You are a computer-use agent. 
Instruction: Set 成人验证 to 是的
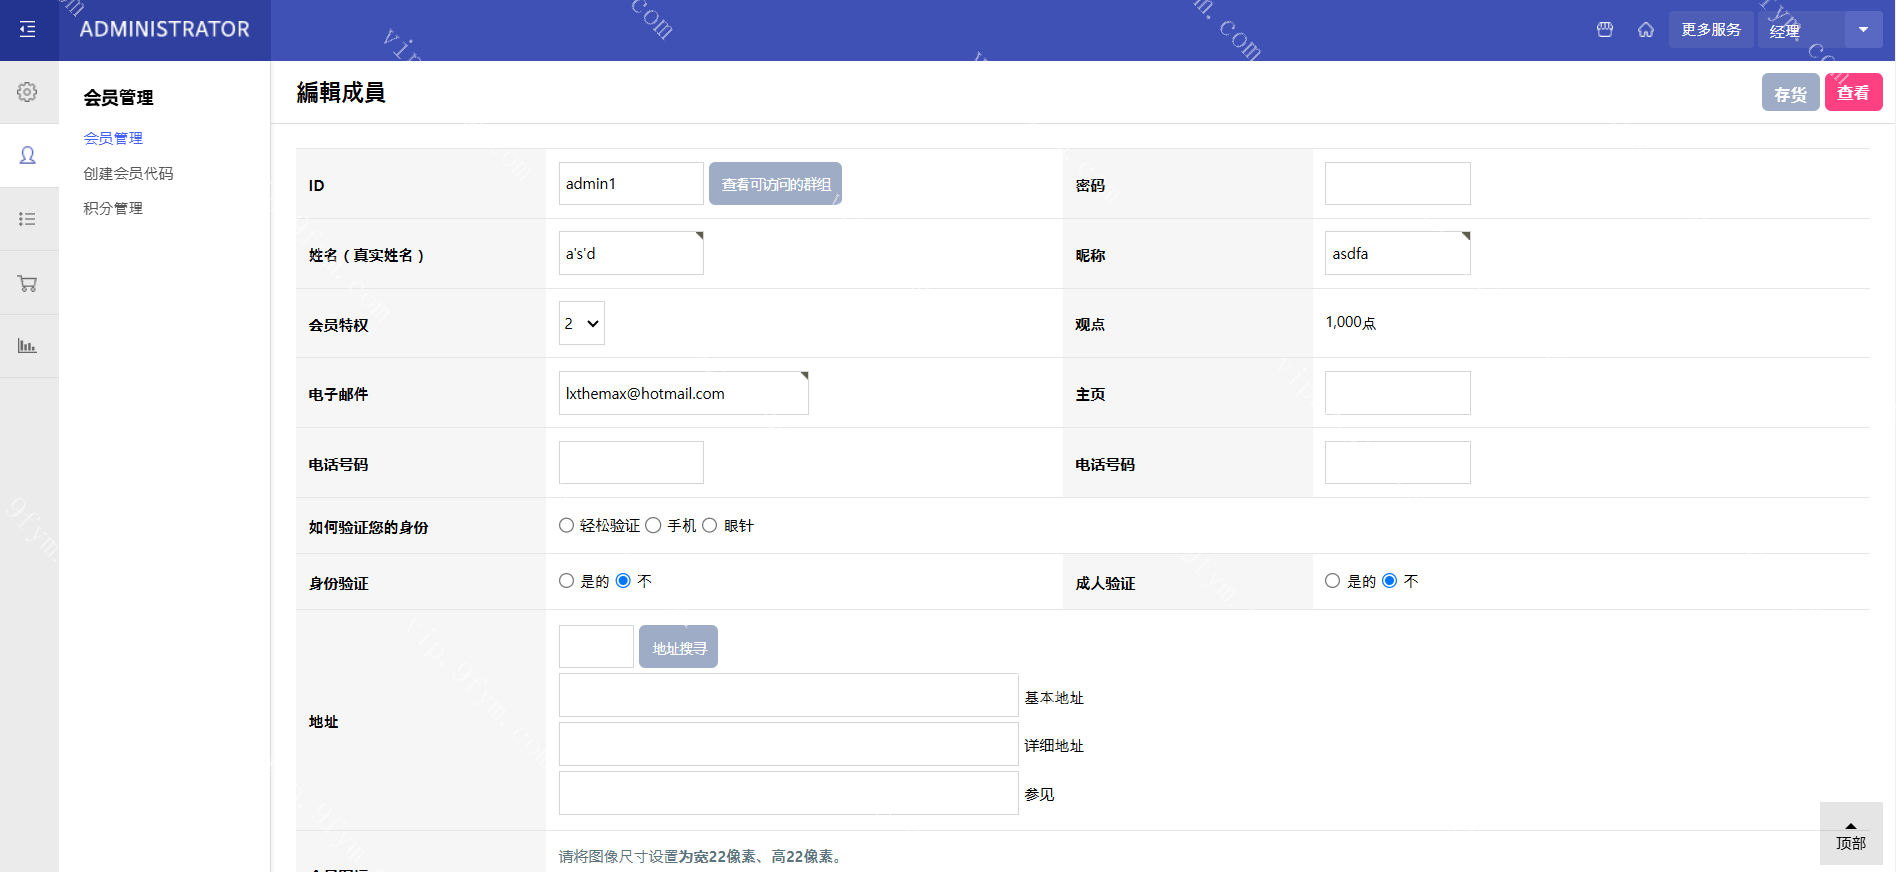[x=1333, y=581]
